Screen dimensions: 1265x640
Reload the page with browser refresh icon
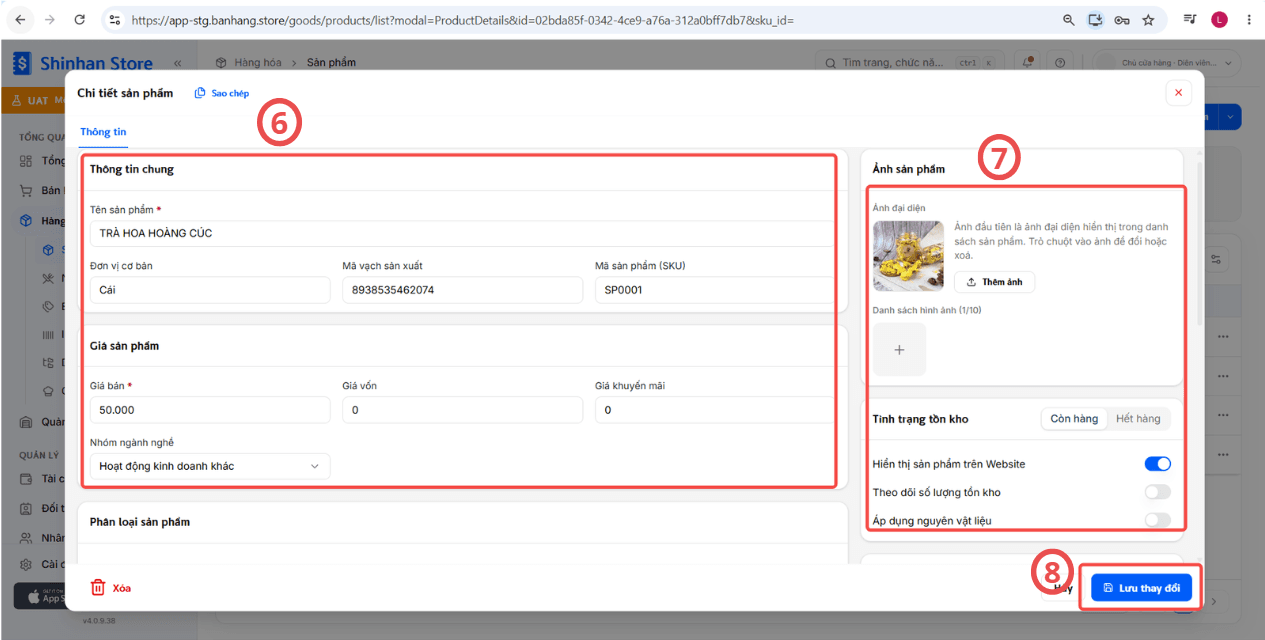coord(80,19)
